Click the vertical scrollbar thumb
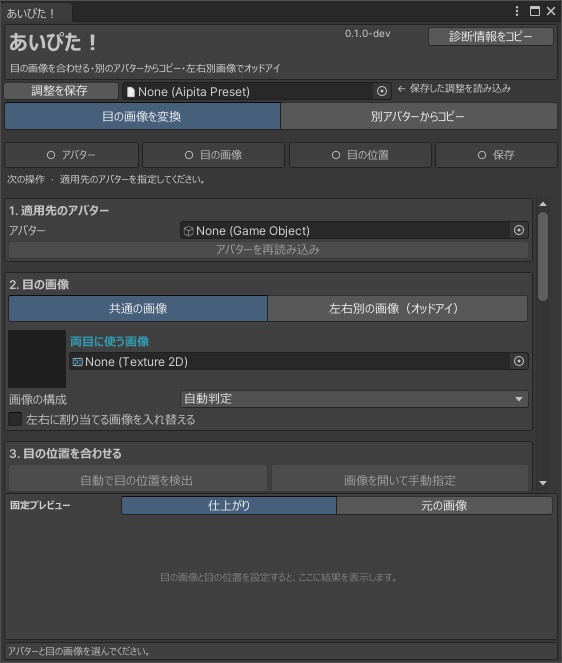This screenshot has width=562, height=663. (543, 257)
